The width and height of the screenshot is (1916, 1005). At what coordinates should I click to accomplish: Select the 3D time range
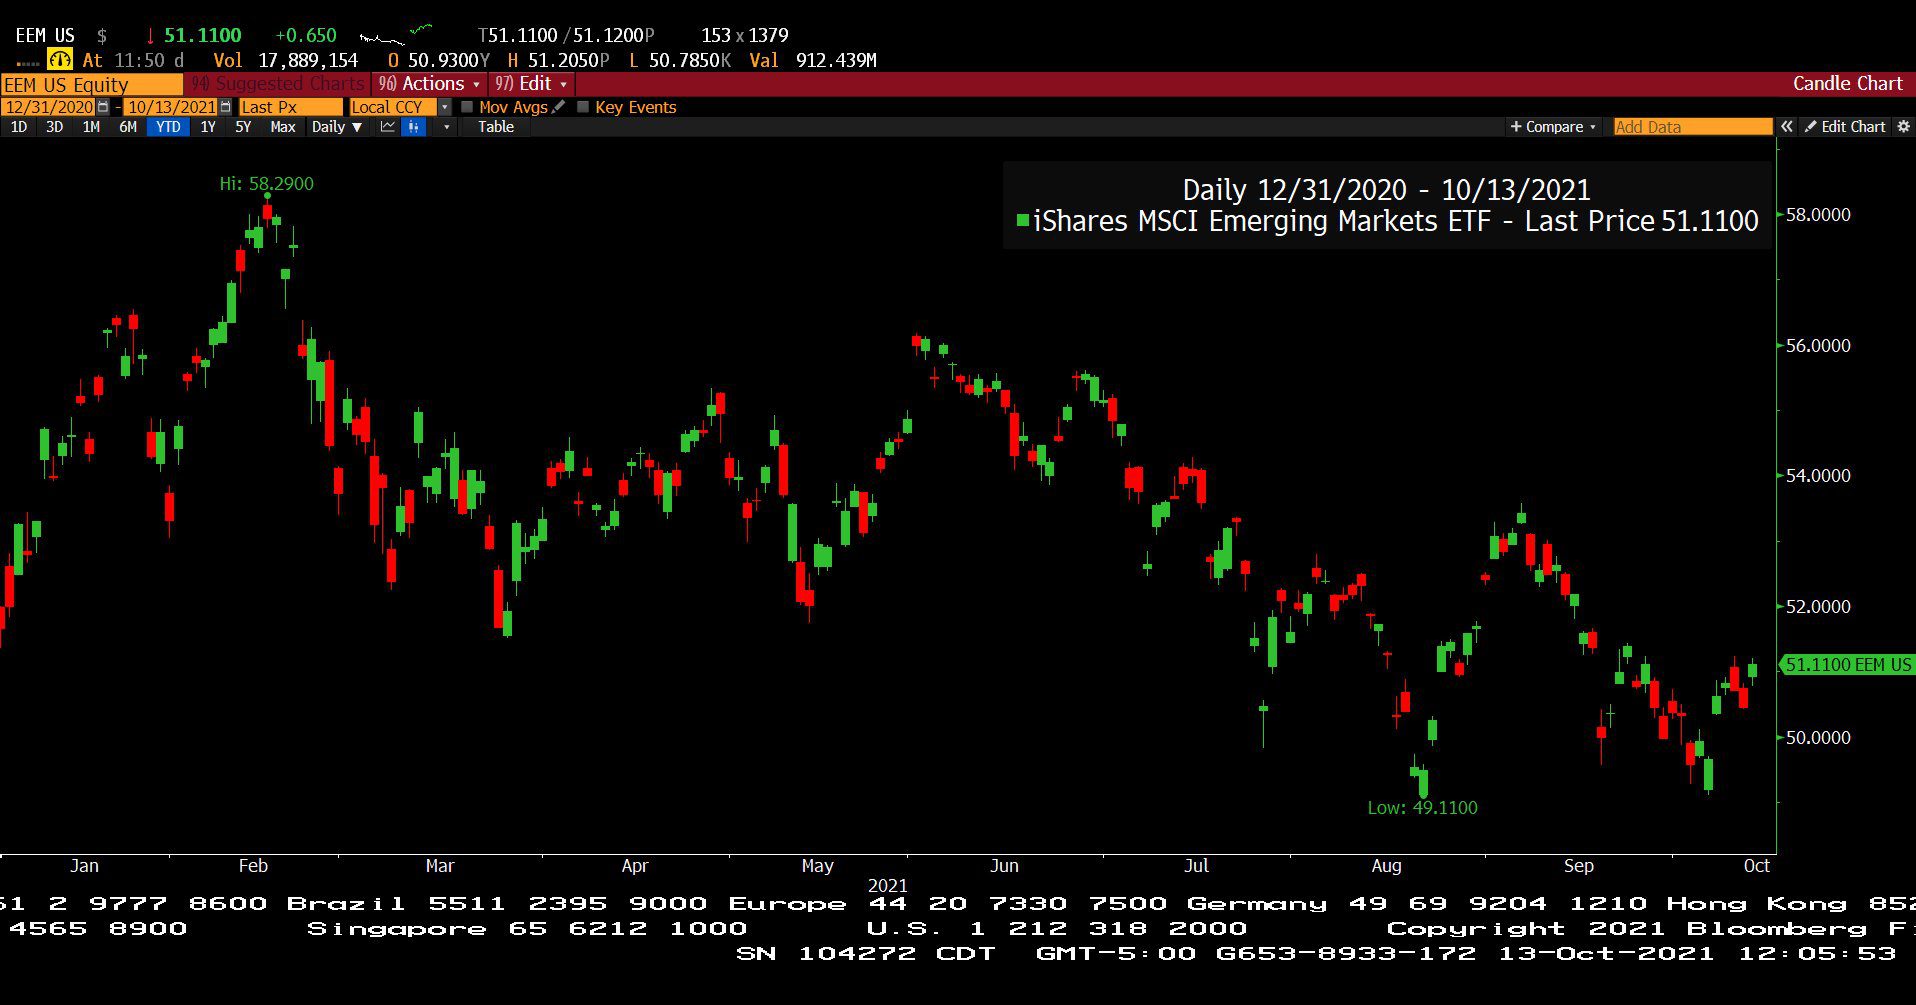click(x=55, y=127)
